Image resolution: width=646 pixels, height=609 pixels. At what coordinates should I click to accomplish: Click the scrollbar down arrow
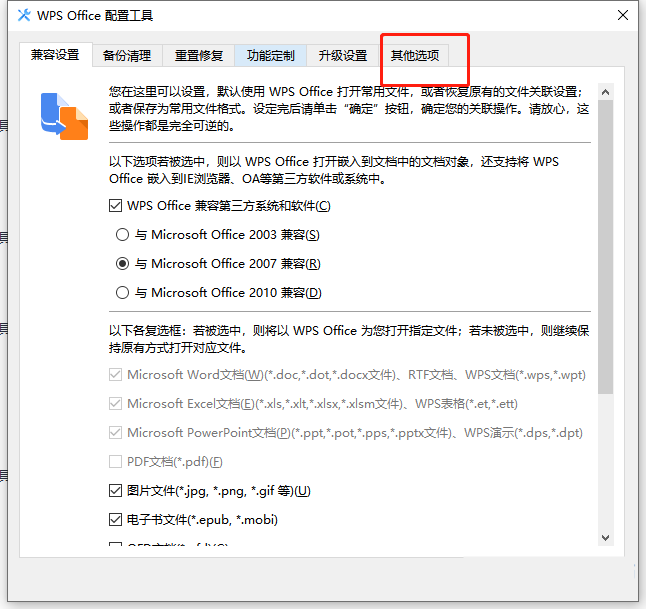point(605,538)
